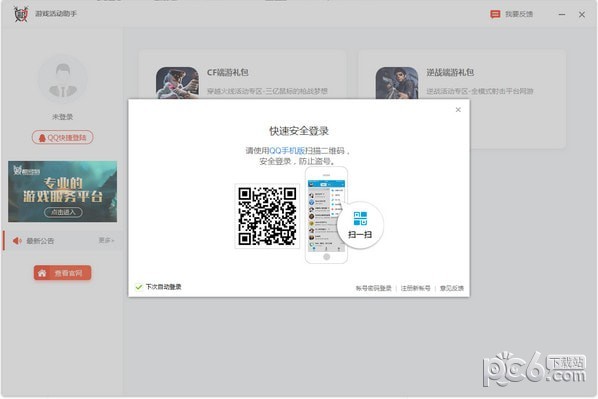Minimize the game assistant window
The width and height of the screenshot is (598, 399).
click(x=562, y=14)
